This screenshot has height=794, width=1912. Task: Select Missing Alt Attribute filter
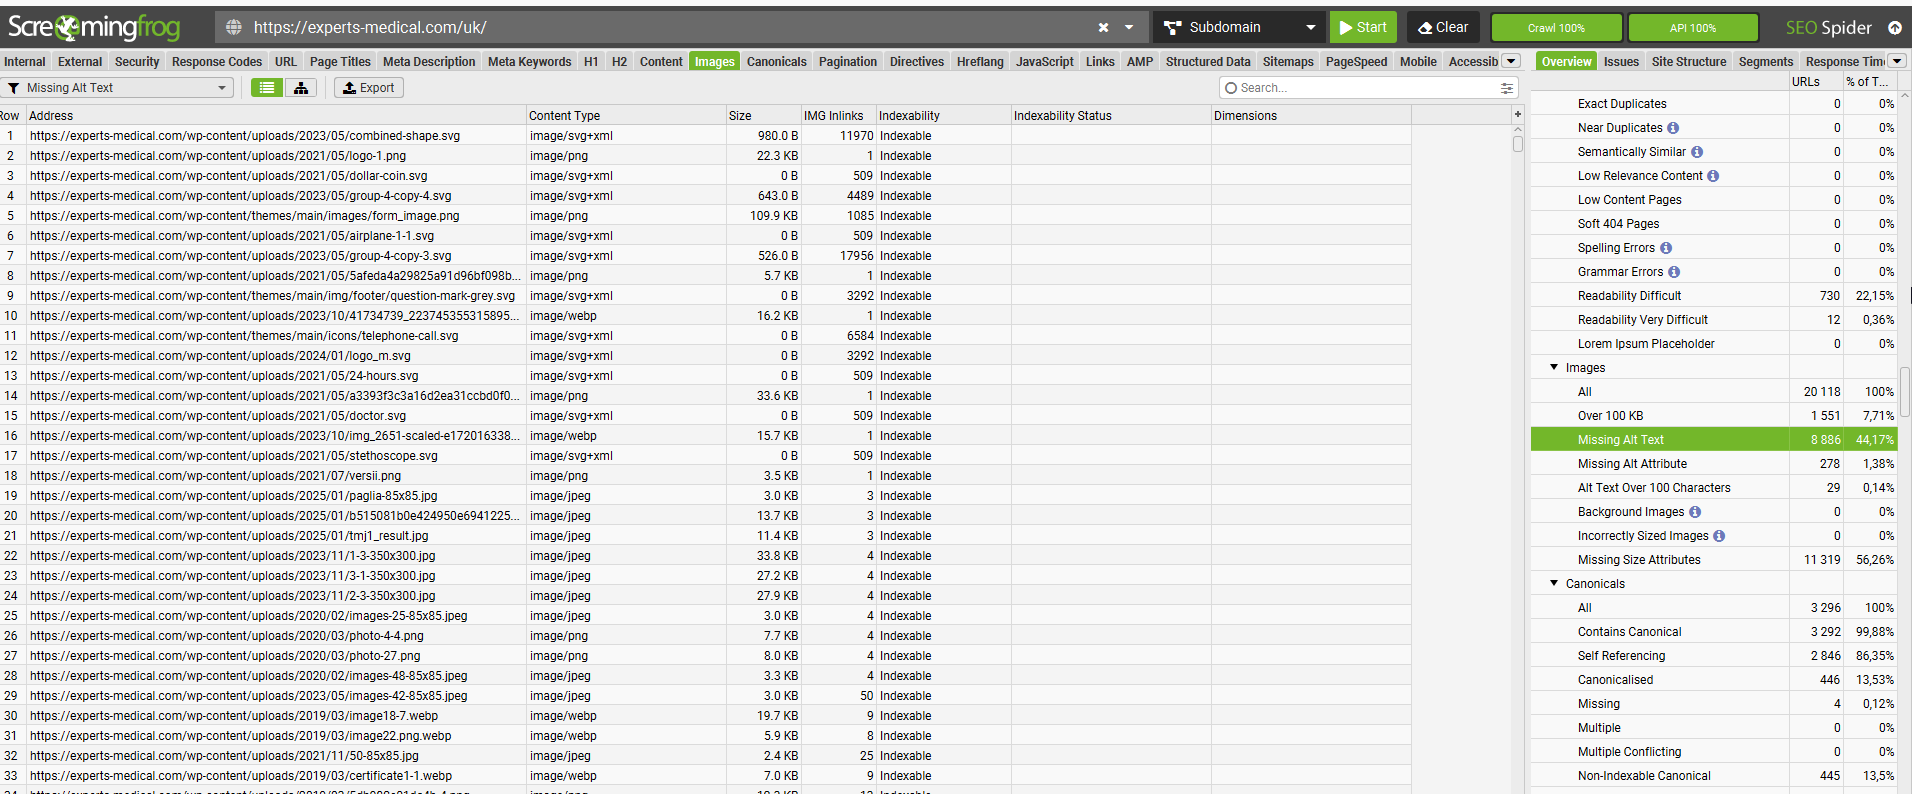(x=1713, y=464)
